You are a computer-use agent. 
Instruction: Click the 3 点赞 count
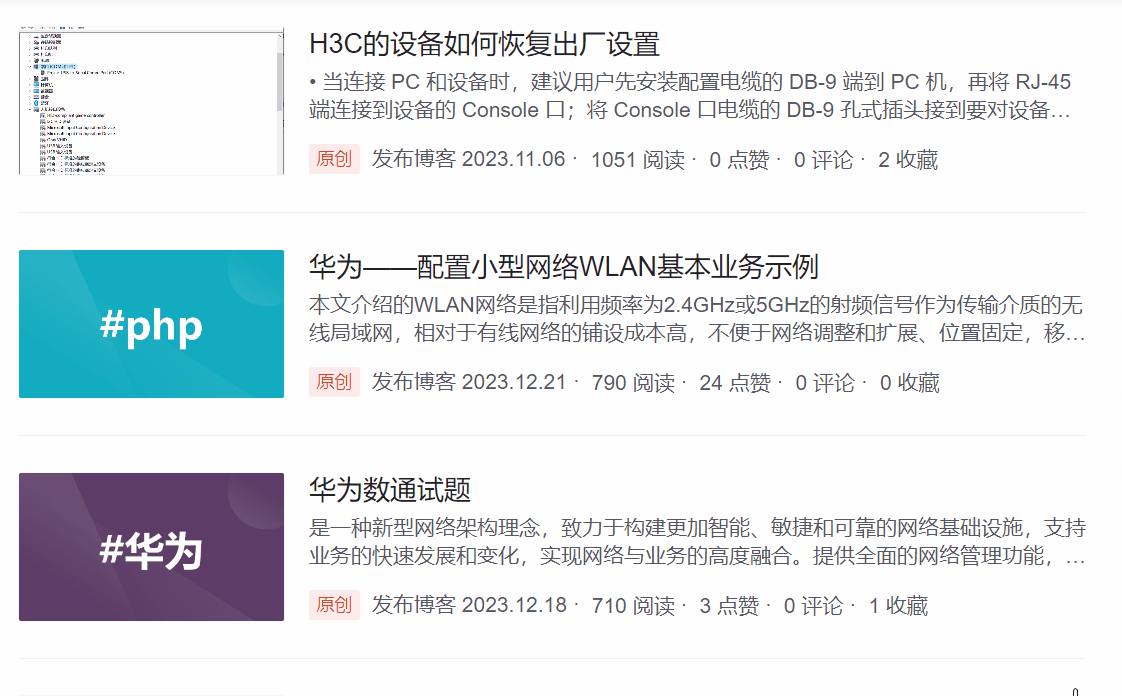(729, 606)
